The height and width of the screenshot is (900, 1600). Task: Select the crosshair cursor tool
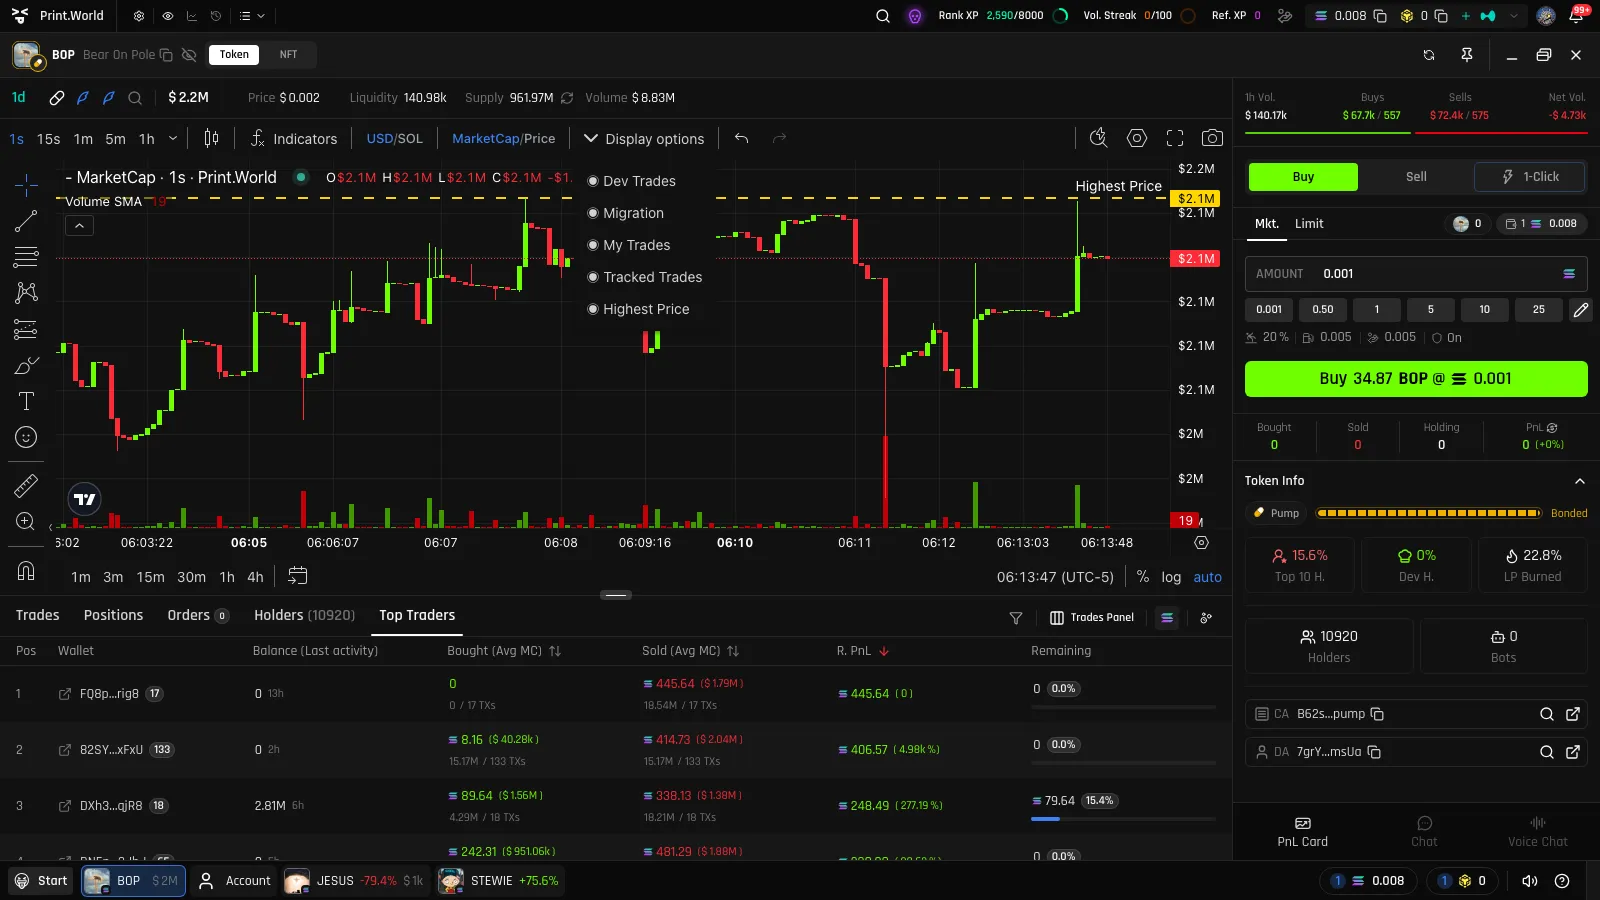point(26,184)
